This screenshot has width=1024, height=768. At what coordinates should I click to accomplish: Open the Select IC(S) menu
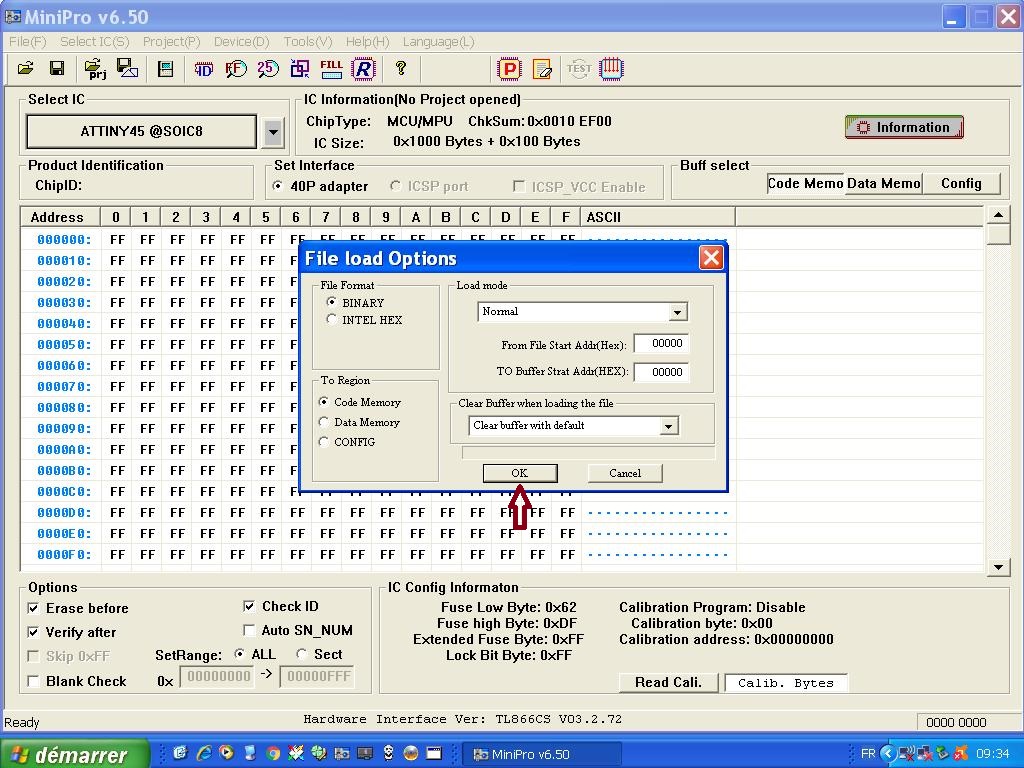coord(95,42)
